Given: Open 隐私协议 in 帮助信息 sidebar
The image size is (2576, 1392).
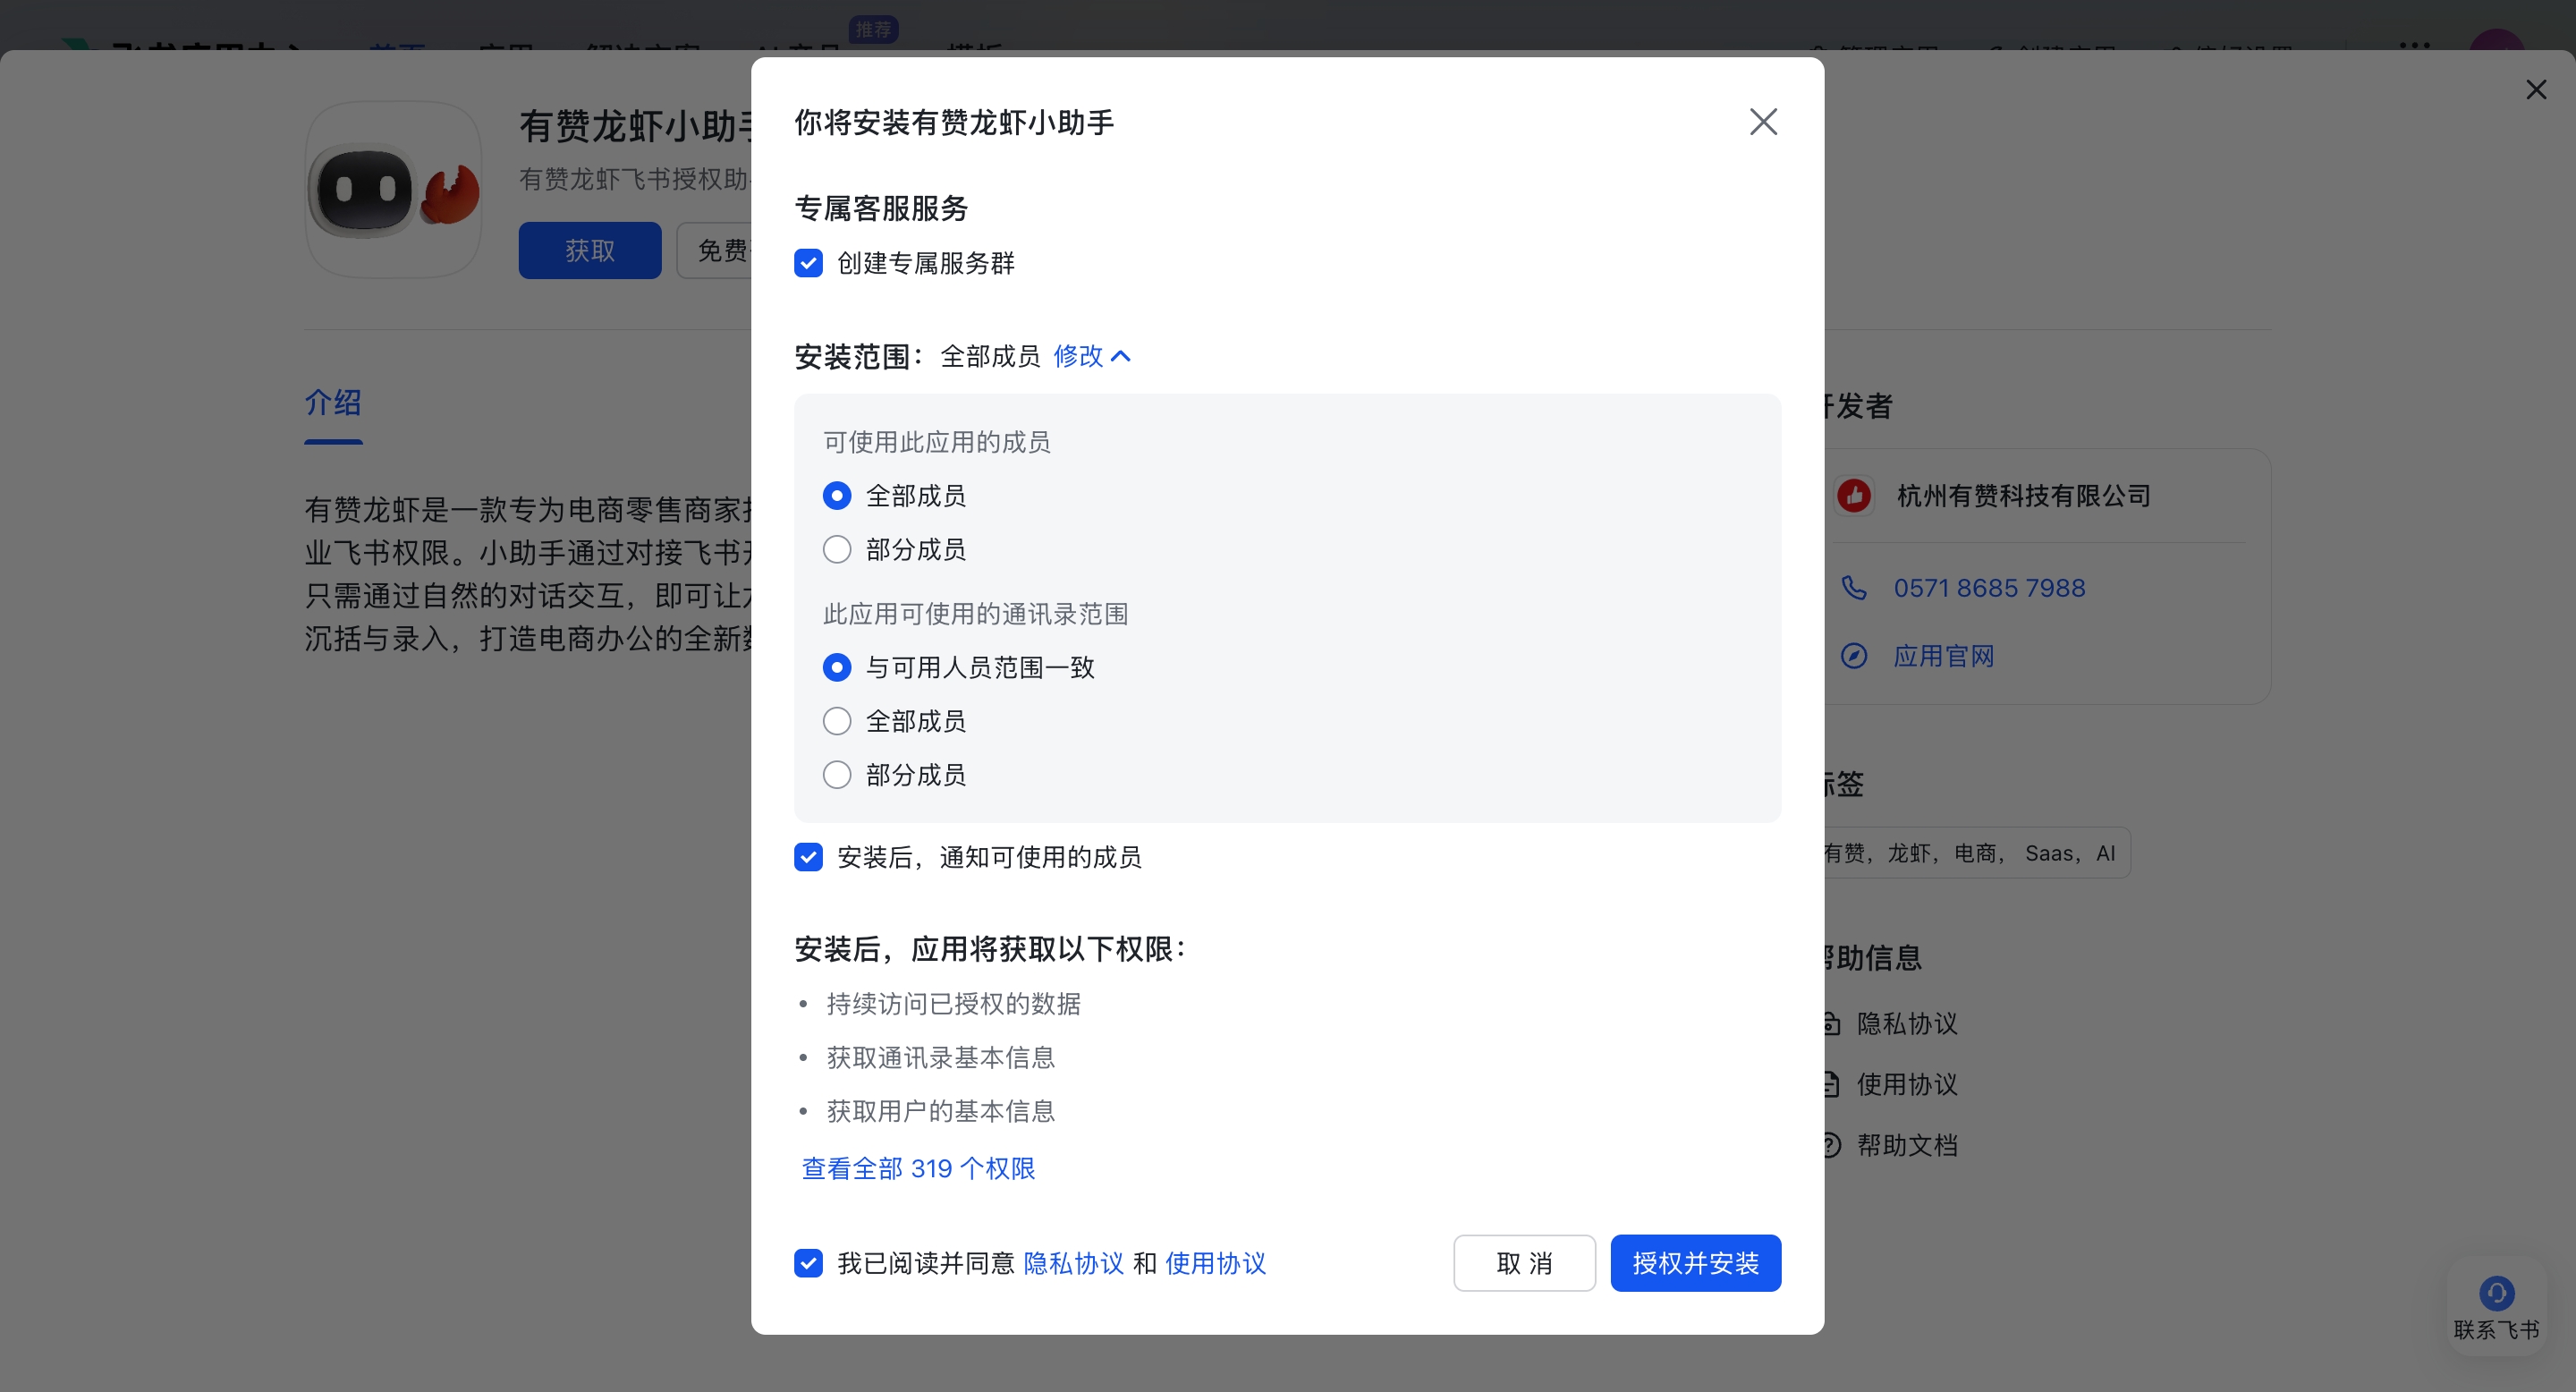Looking at the screenshot, I should [1907, 1023].
